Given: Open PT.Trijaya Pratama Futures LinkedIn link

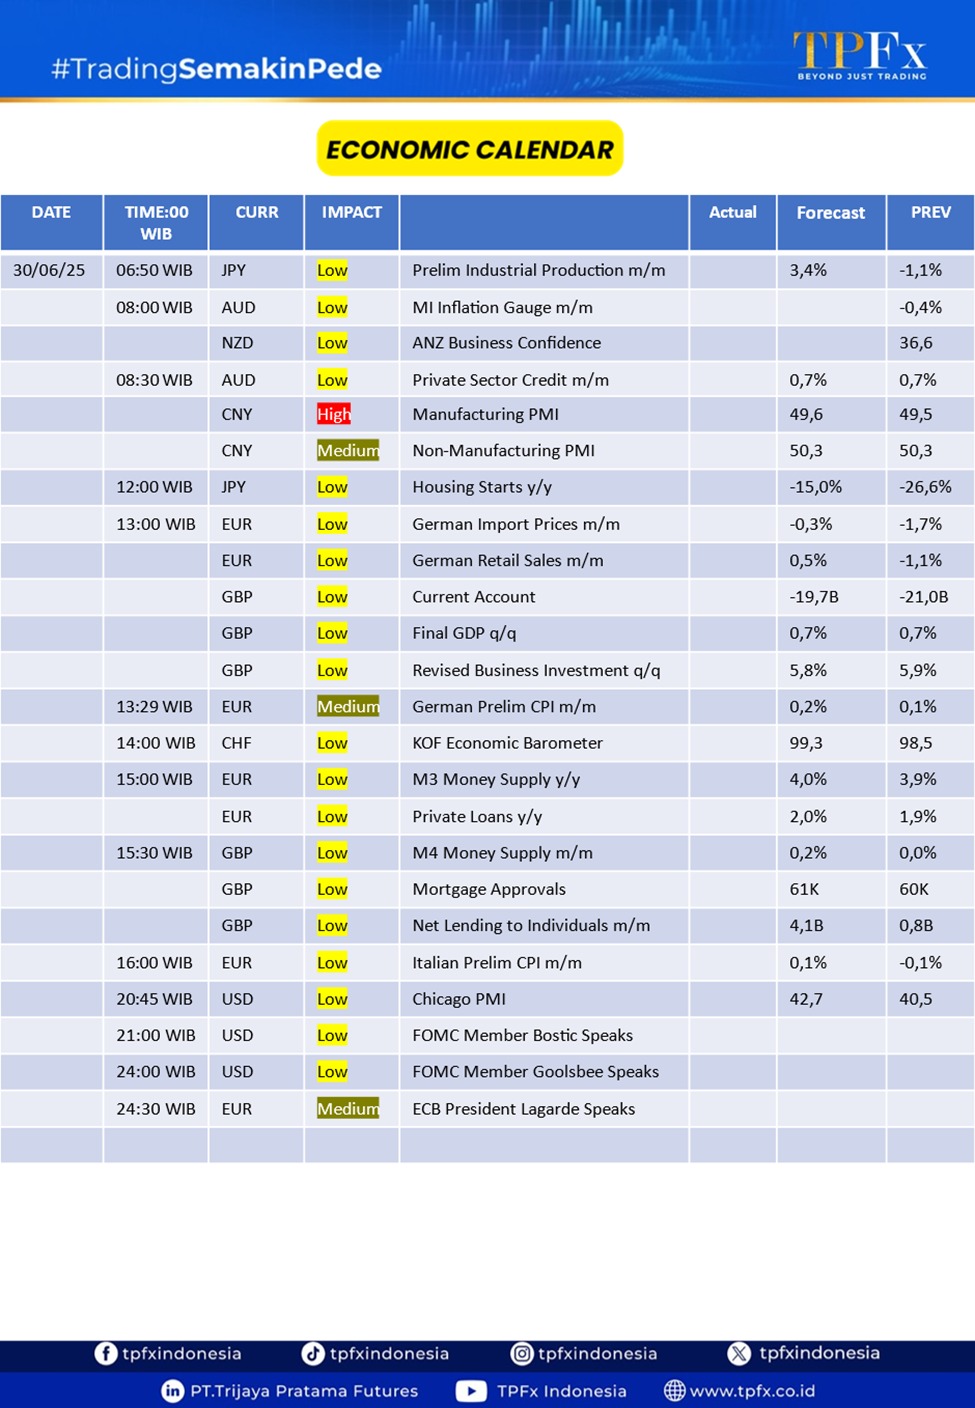Looking at the screenshot, I should pos(304,1391).
